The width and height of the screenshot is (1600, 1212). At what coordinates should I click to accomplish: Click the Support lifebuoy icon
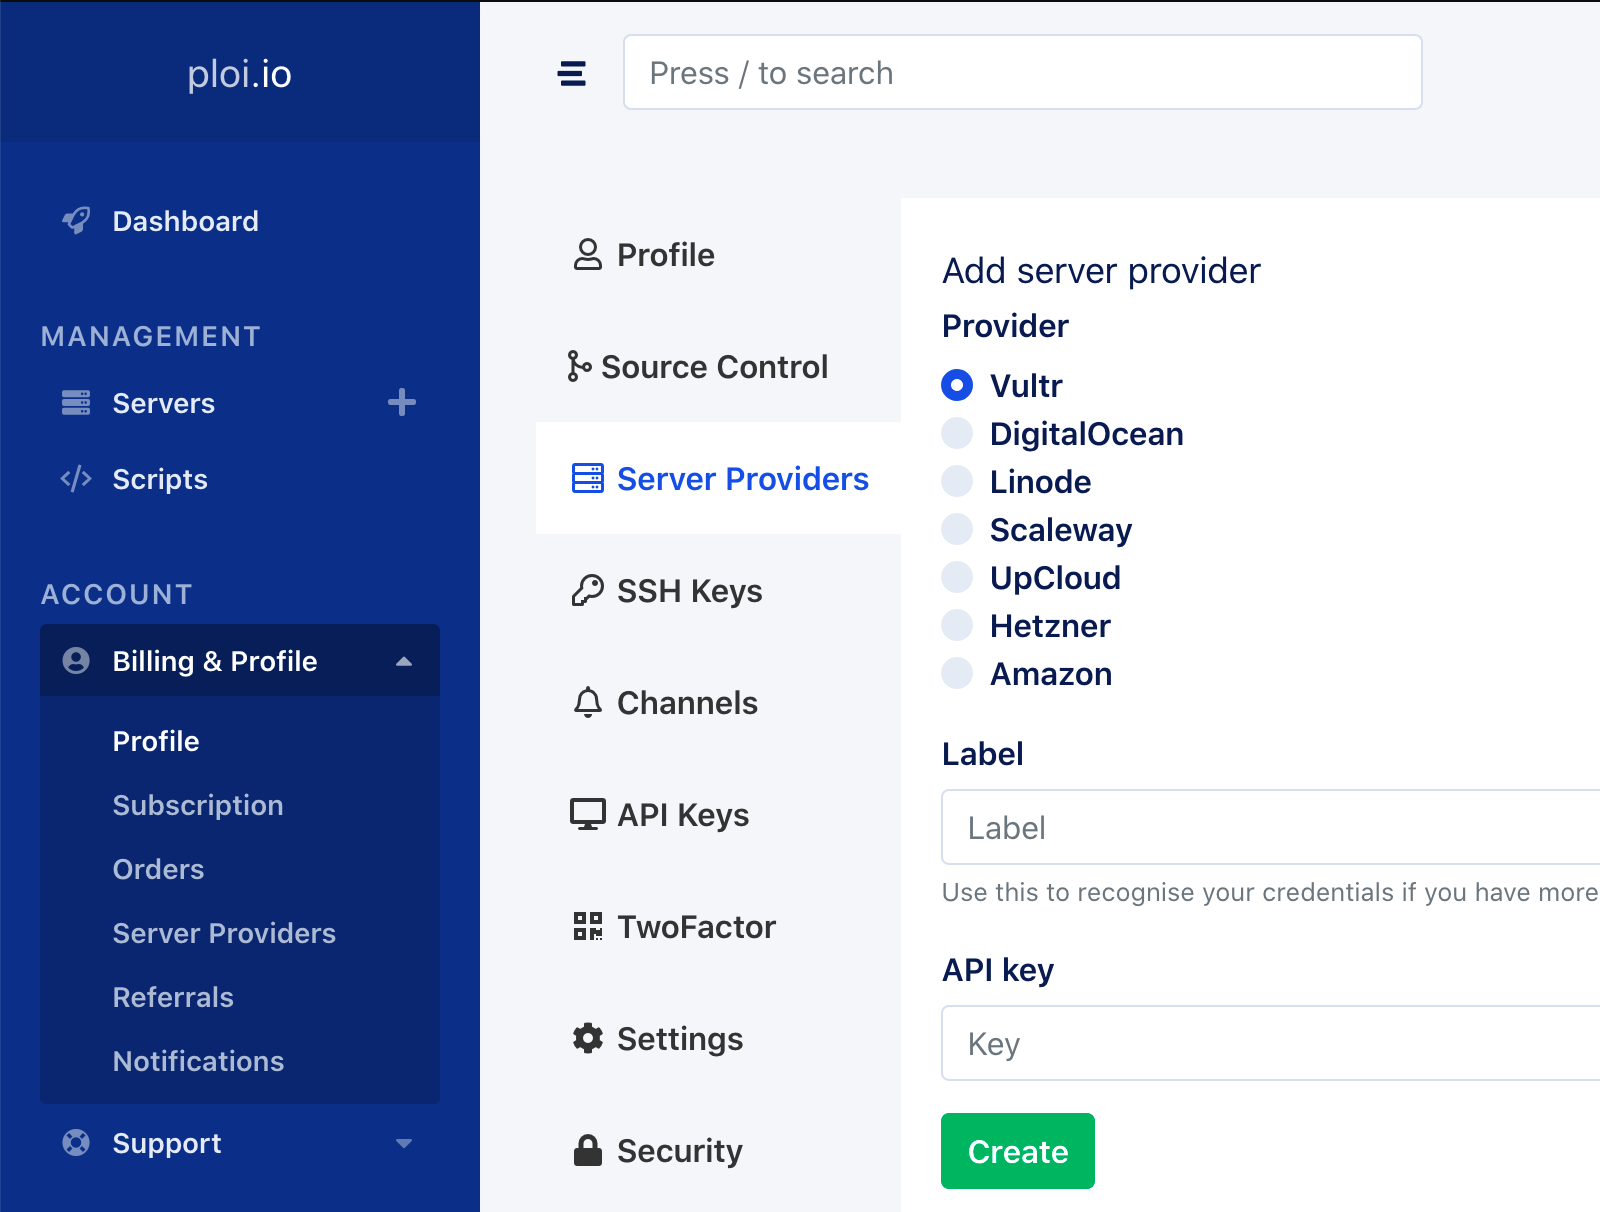tap(76, 1143)
